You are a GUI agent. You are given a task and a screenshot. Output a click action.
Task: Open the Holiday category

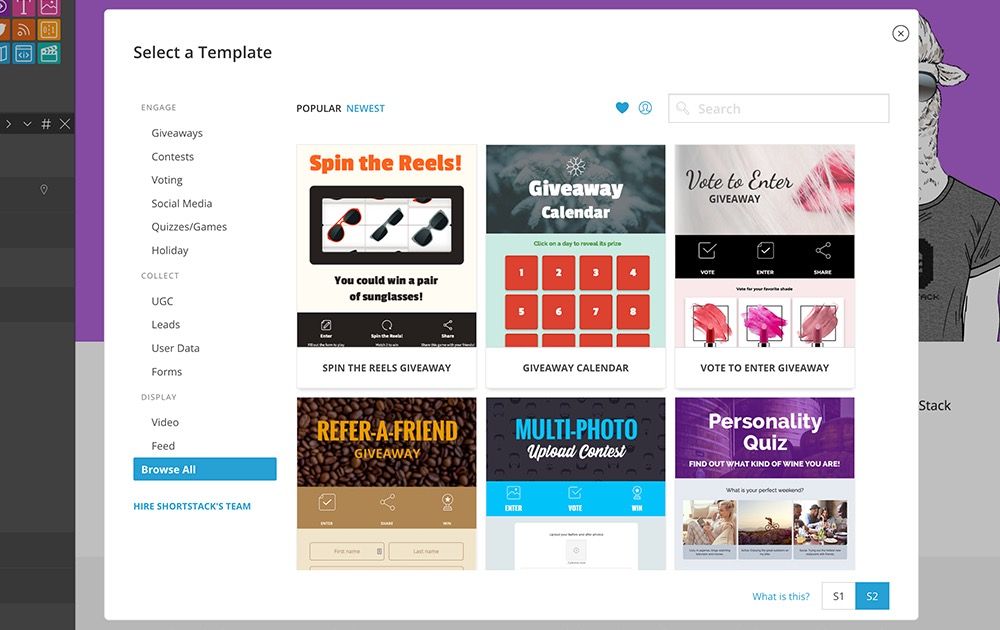tap(170, 250)
